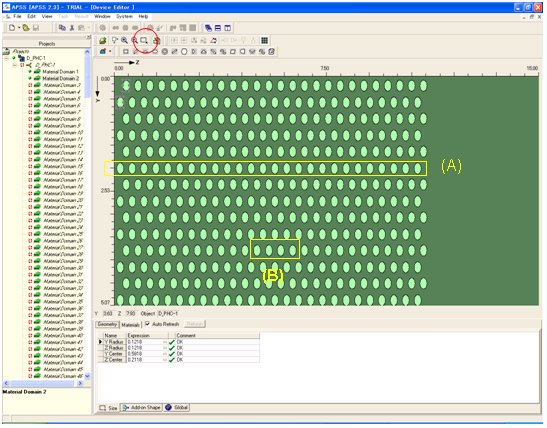Click the Global button at bottom
Viewport: 547px width, 428px height.
pos(177,407)
